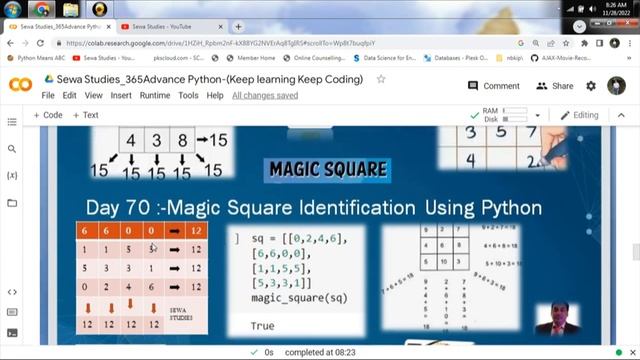Click the Share button
Viewport: 640px width, 360px height.
point(555,86)
